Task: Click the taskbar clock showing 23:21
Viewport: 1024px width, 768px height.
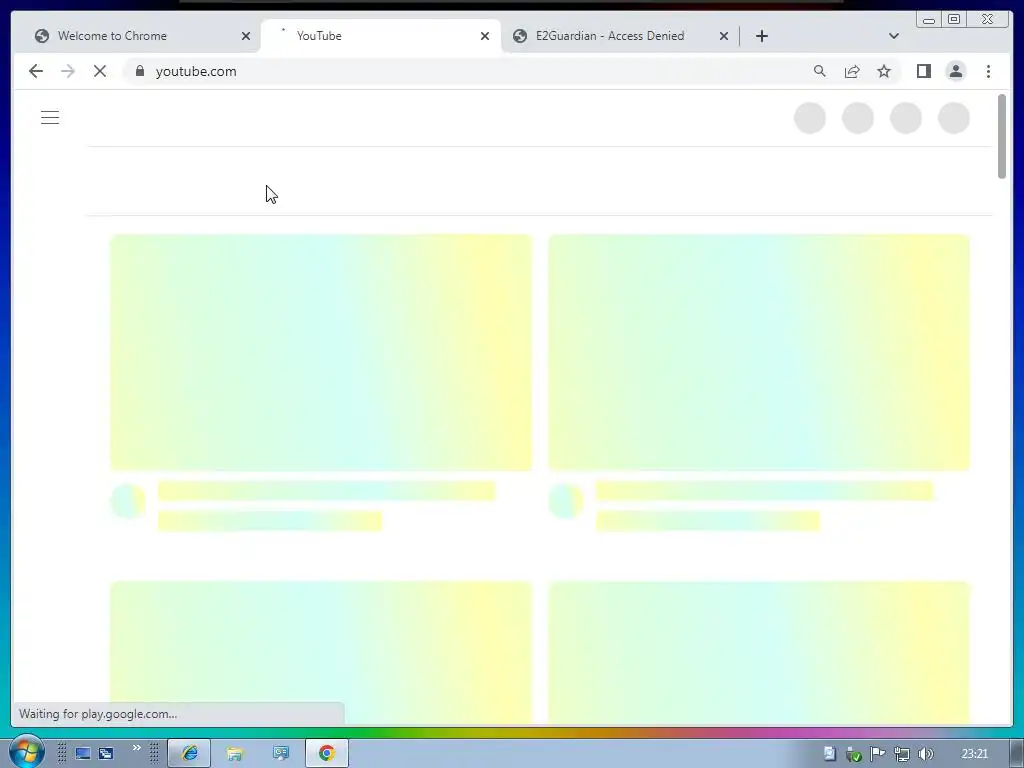Action: tap(974, 754)
